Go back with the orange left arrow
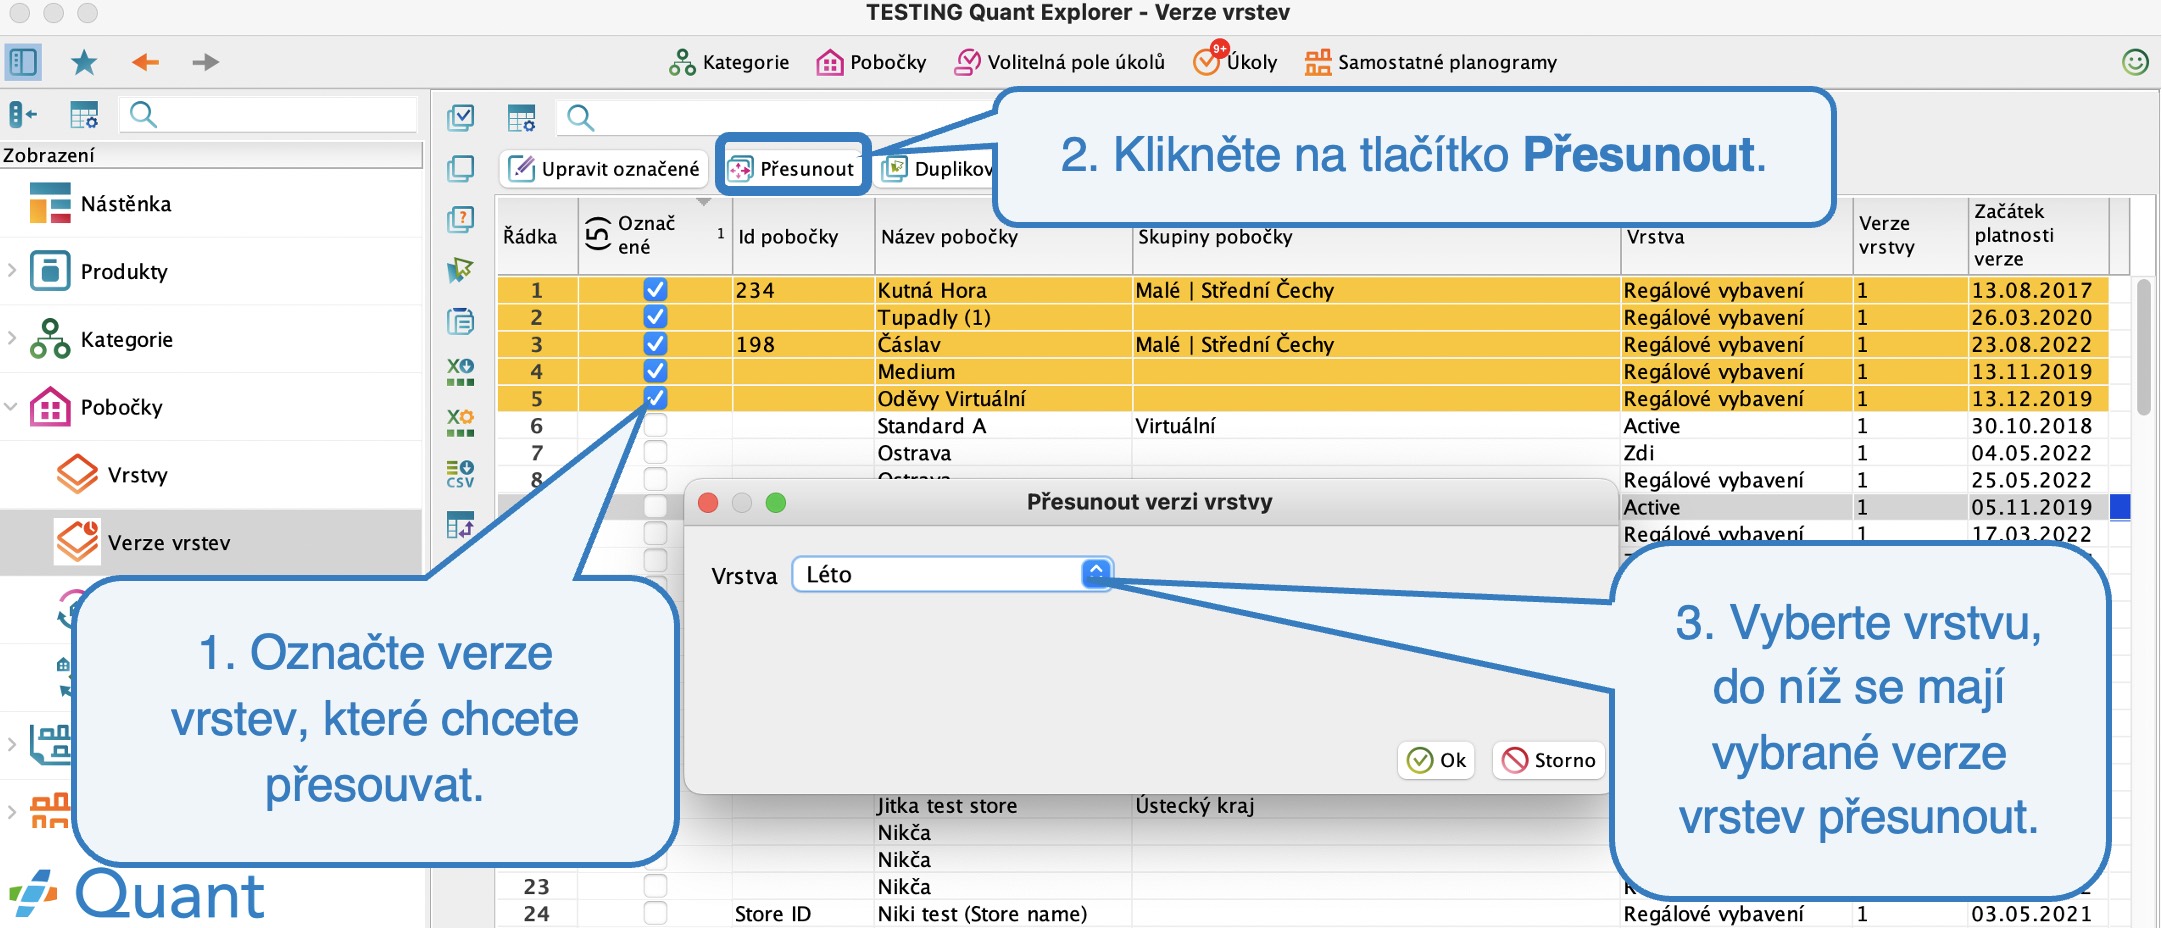Image resolution: width=2162 pixels, height=928 pixels. point(146,62)
